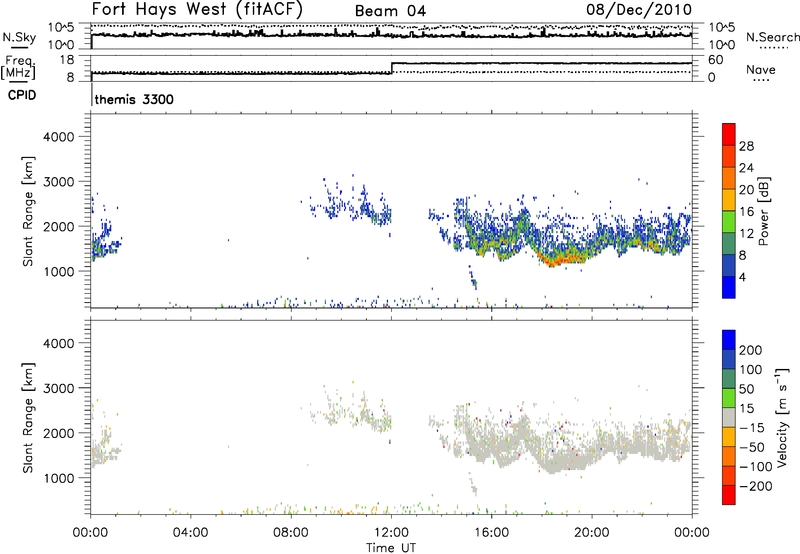Click the 'CPID' label
This screenshot has width=800, height=554.
click(22, 95)
